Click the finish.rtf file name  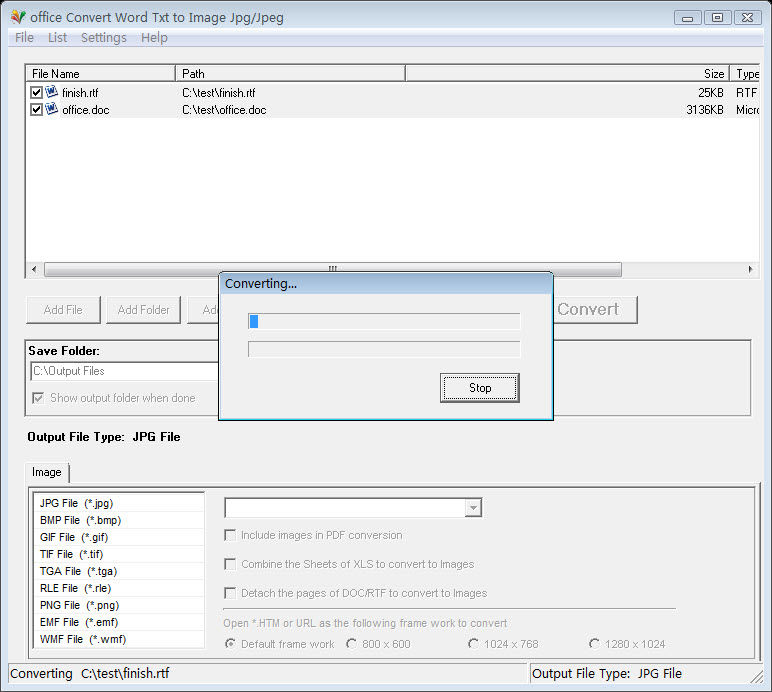coord(80,93)
